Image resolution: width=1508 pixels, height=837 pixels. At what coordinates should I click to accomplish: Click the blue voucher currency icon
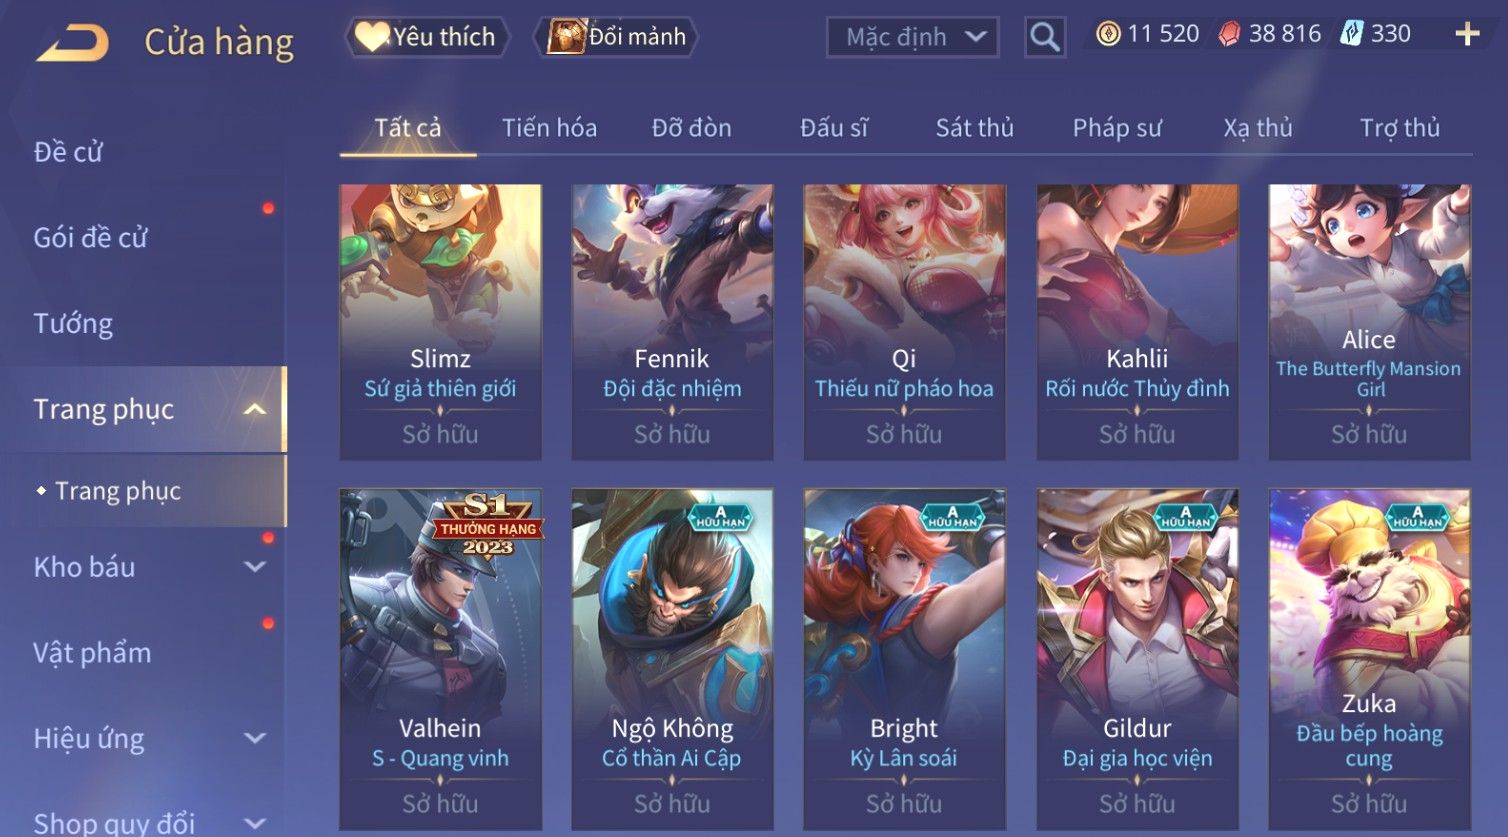tap(1351, 34)
